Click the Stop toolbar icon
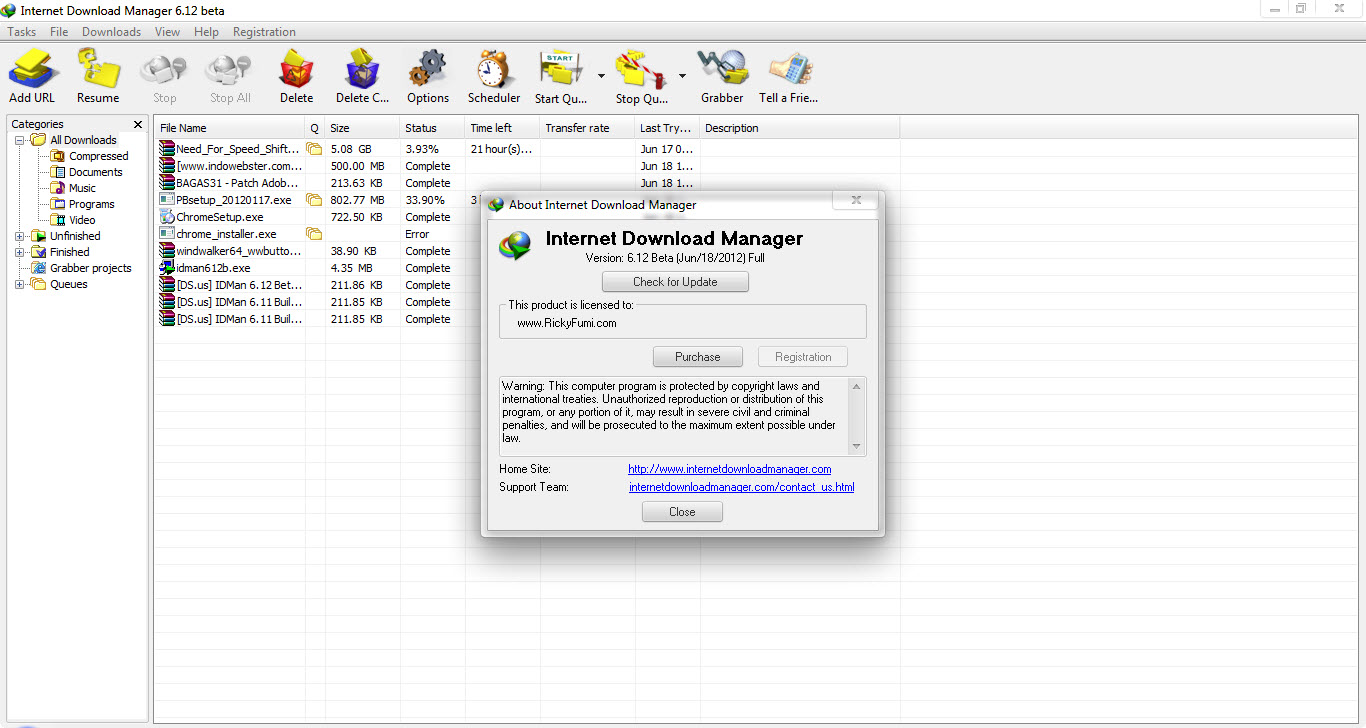 click(164, 69)
